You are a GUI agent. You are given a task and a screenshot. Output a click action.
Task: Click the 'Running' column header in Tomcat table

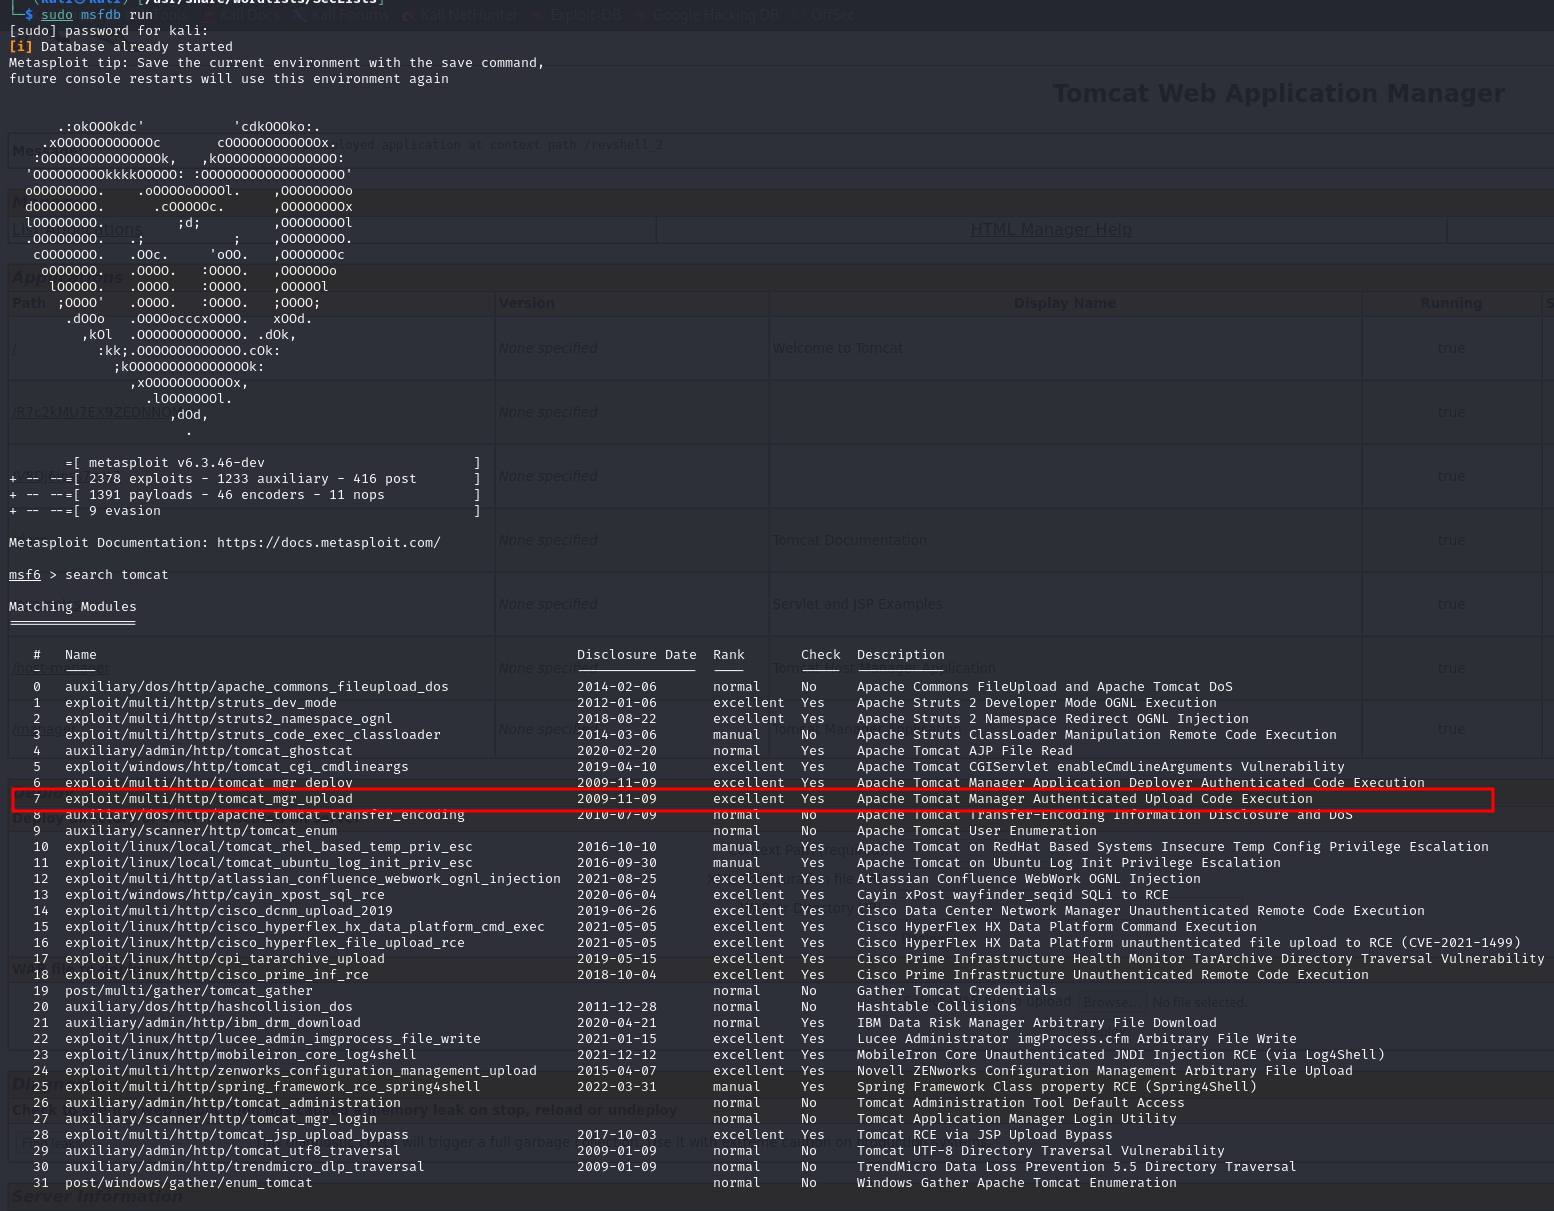(1451, 303)
